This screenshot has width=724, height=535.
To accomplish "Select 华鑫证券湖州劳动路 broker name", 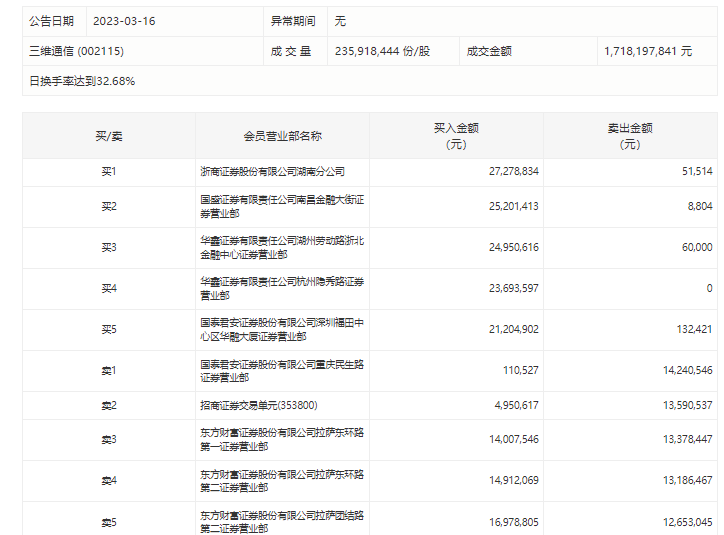I will [282, 247].
